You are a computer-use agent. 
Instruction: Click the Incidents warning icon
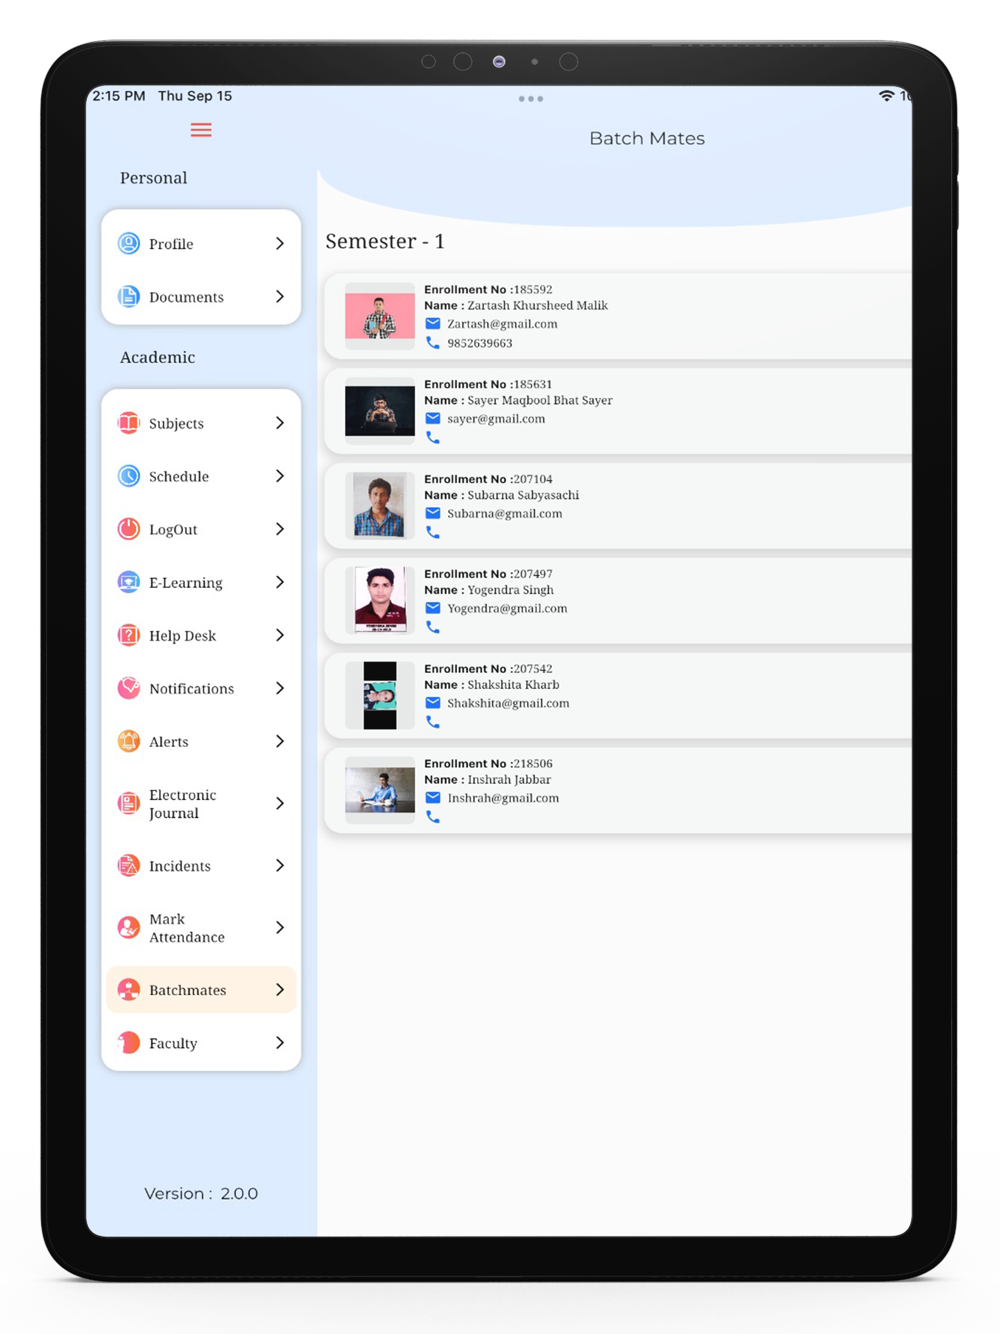(129, 865)
